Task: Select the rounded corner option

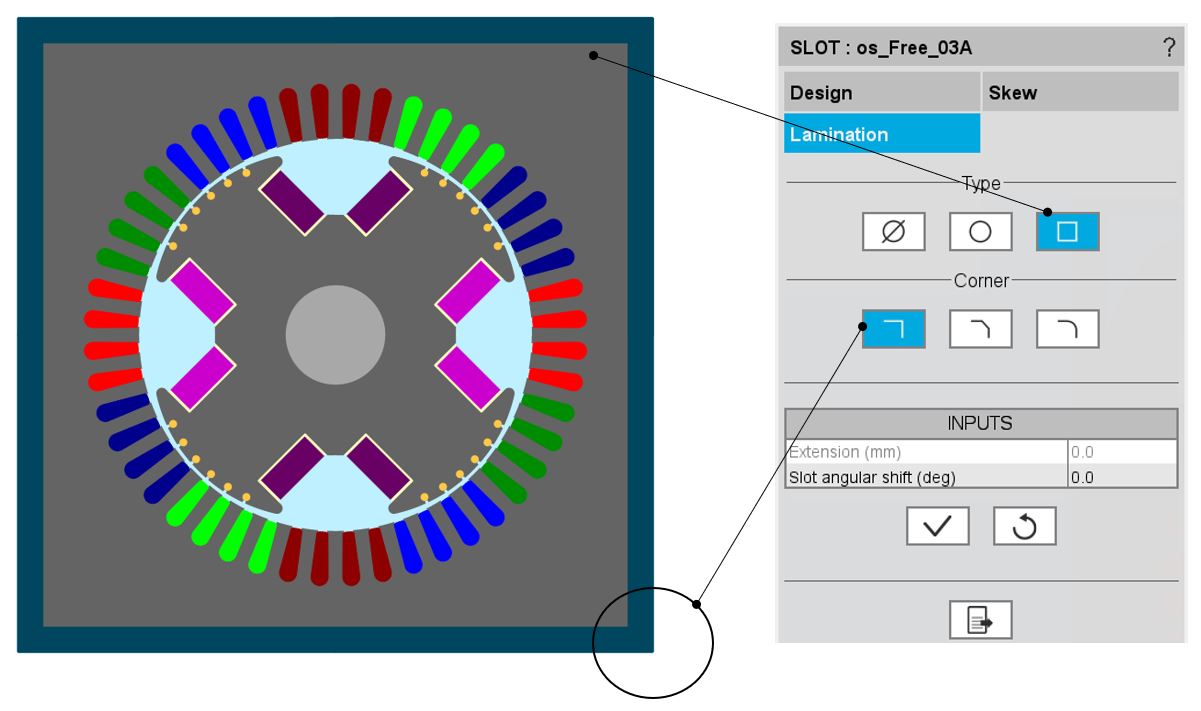Action: (1067, 329)
